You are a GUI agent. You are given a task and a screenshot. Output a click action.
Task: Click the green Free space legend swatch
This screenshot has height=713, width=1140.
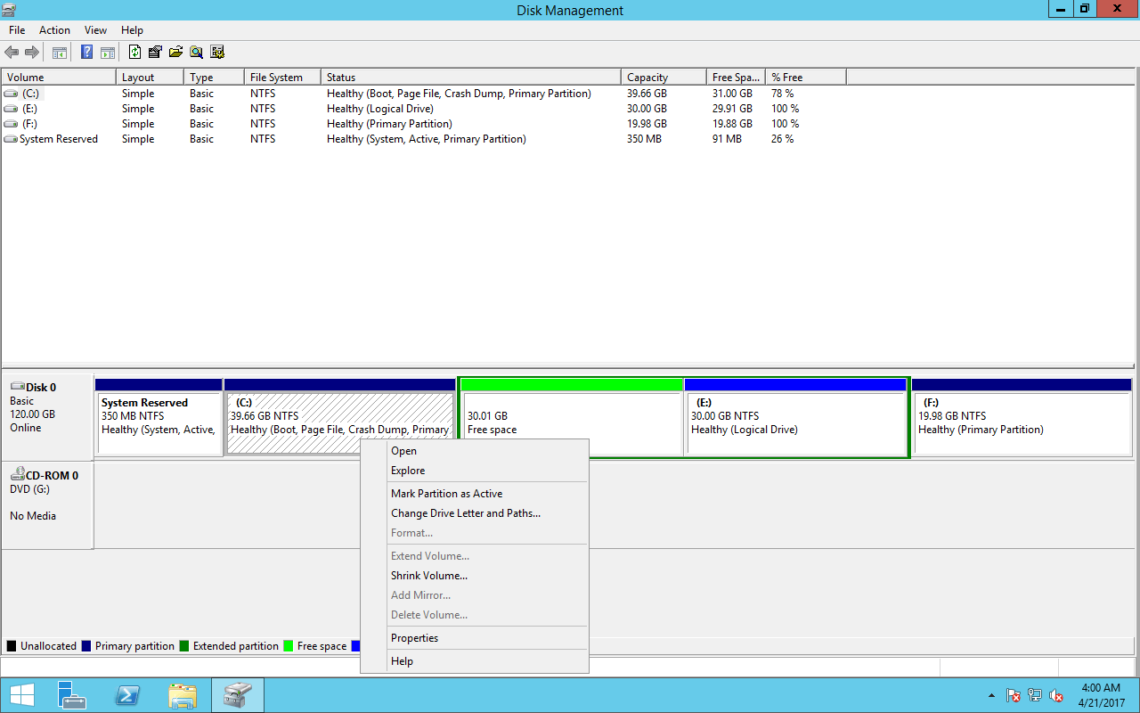290,646
